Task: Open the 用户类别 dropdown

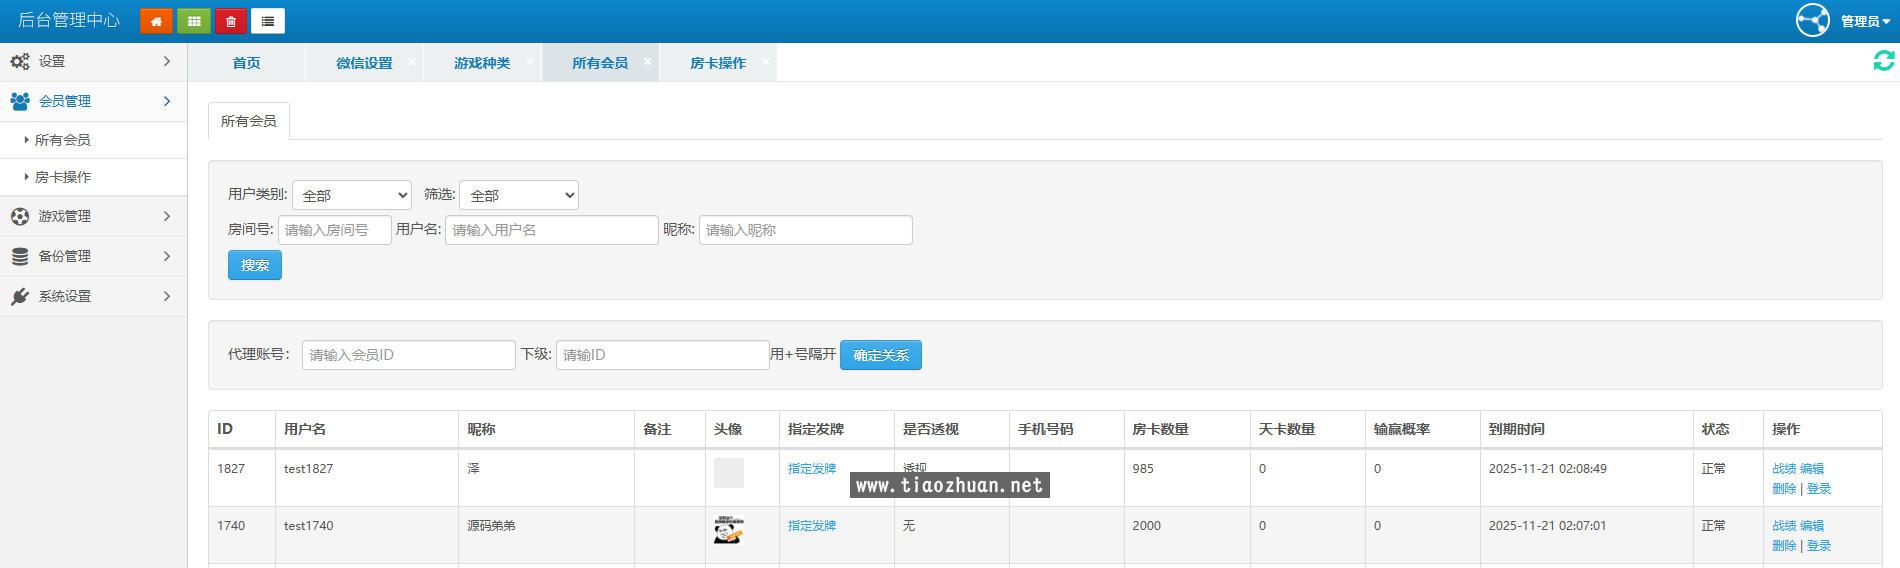Action: (351, 195)
